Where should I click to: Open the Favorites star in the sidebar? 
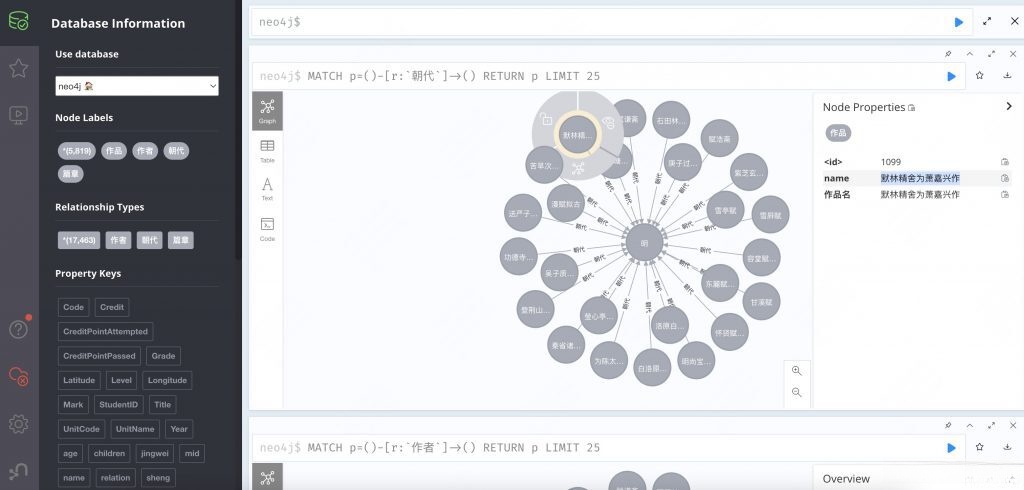point(18,68)
